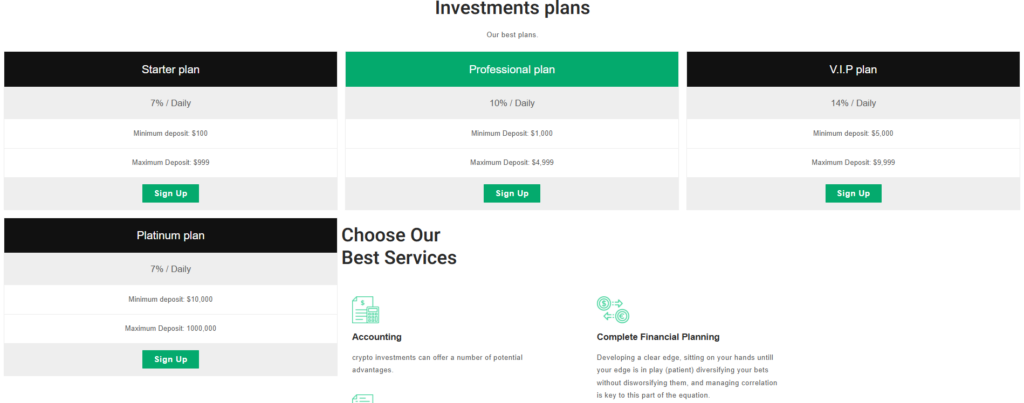Click the Accounting service title
This screenshot has height=403, width=1024.
tap(377, 337)
